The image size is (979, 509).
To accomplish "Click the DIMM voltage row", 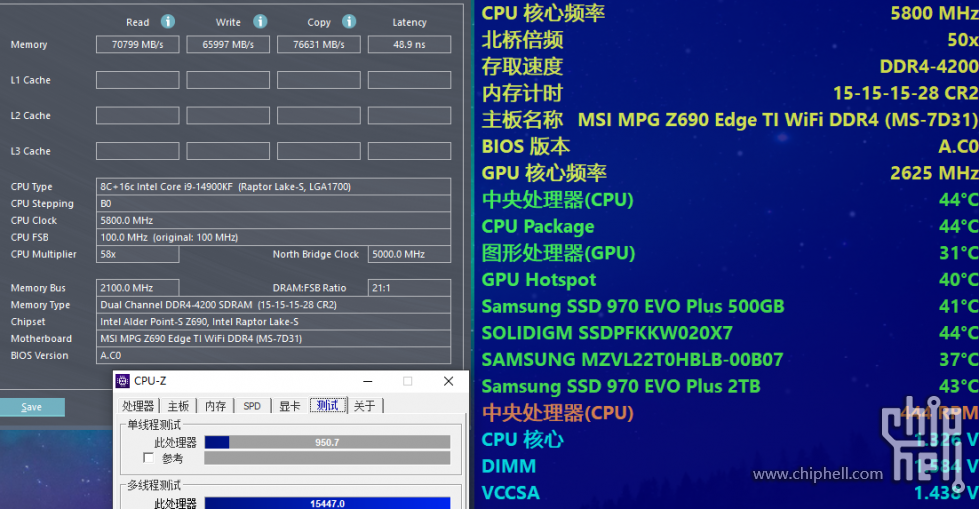I will pos(729,467).
